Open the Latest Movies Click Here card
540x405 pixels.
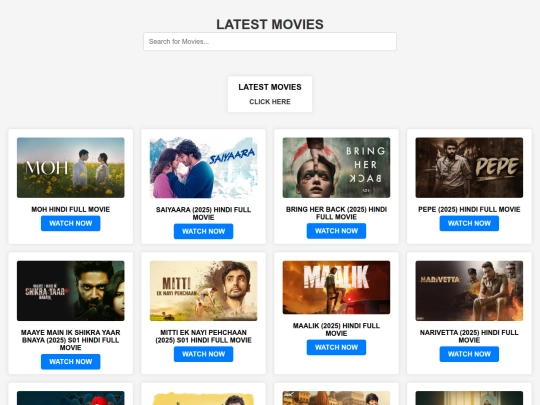270,94
